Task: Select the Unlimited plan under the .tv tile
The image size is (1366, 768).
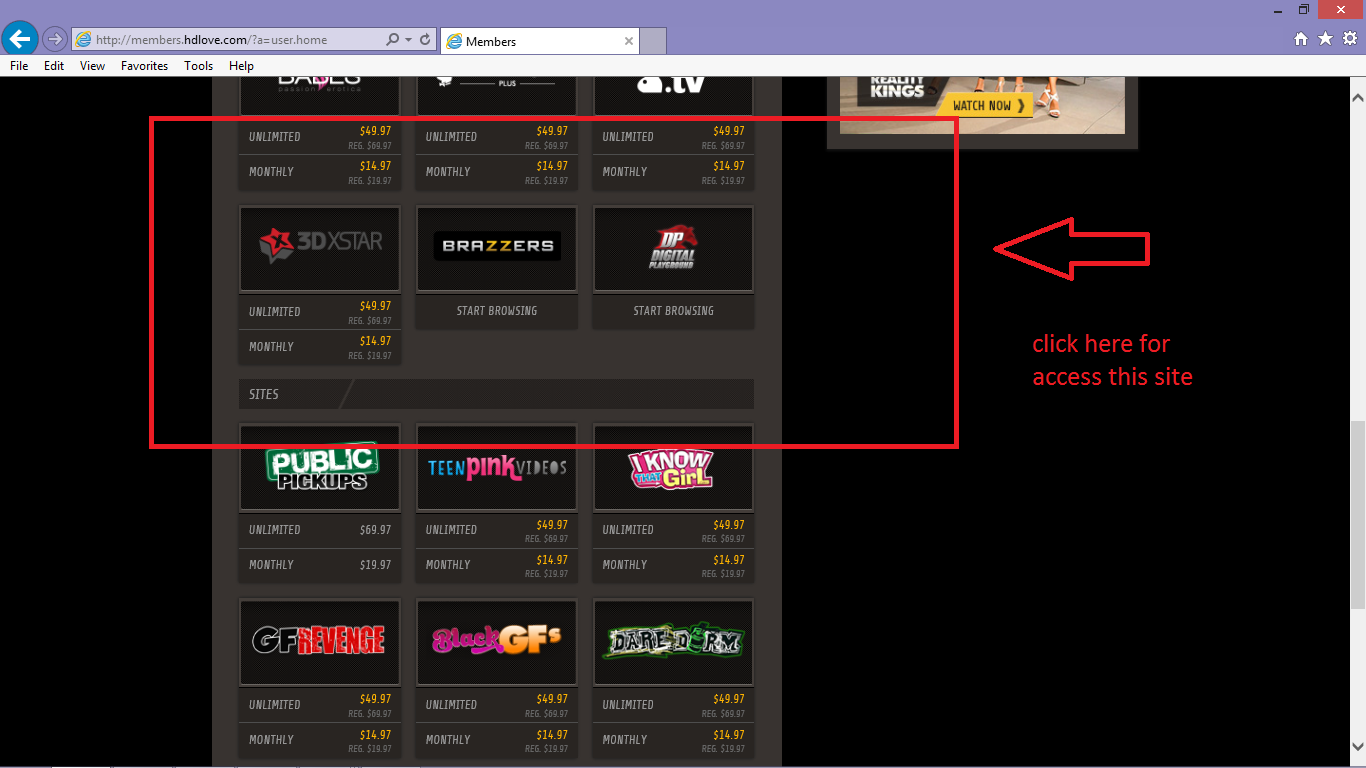Action: coord(673,137)
